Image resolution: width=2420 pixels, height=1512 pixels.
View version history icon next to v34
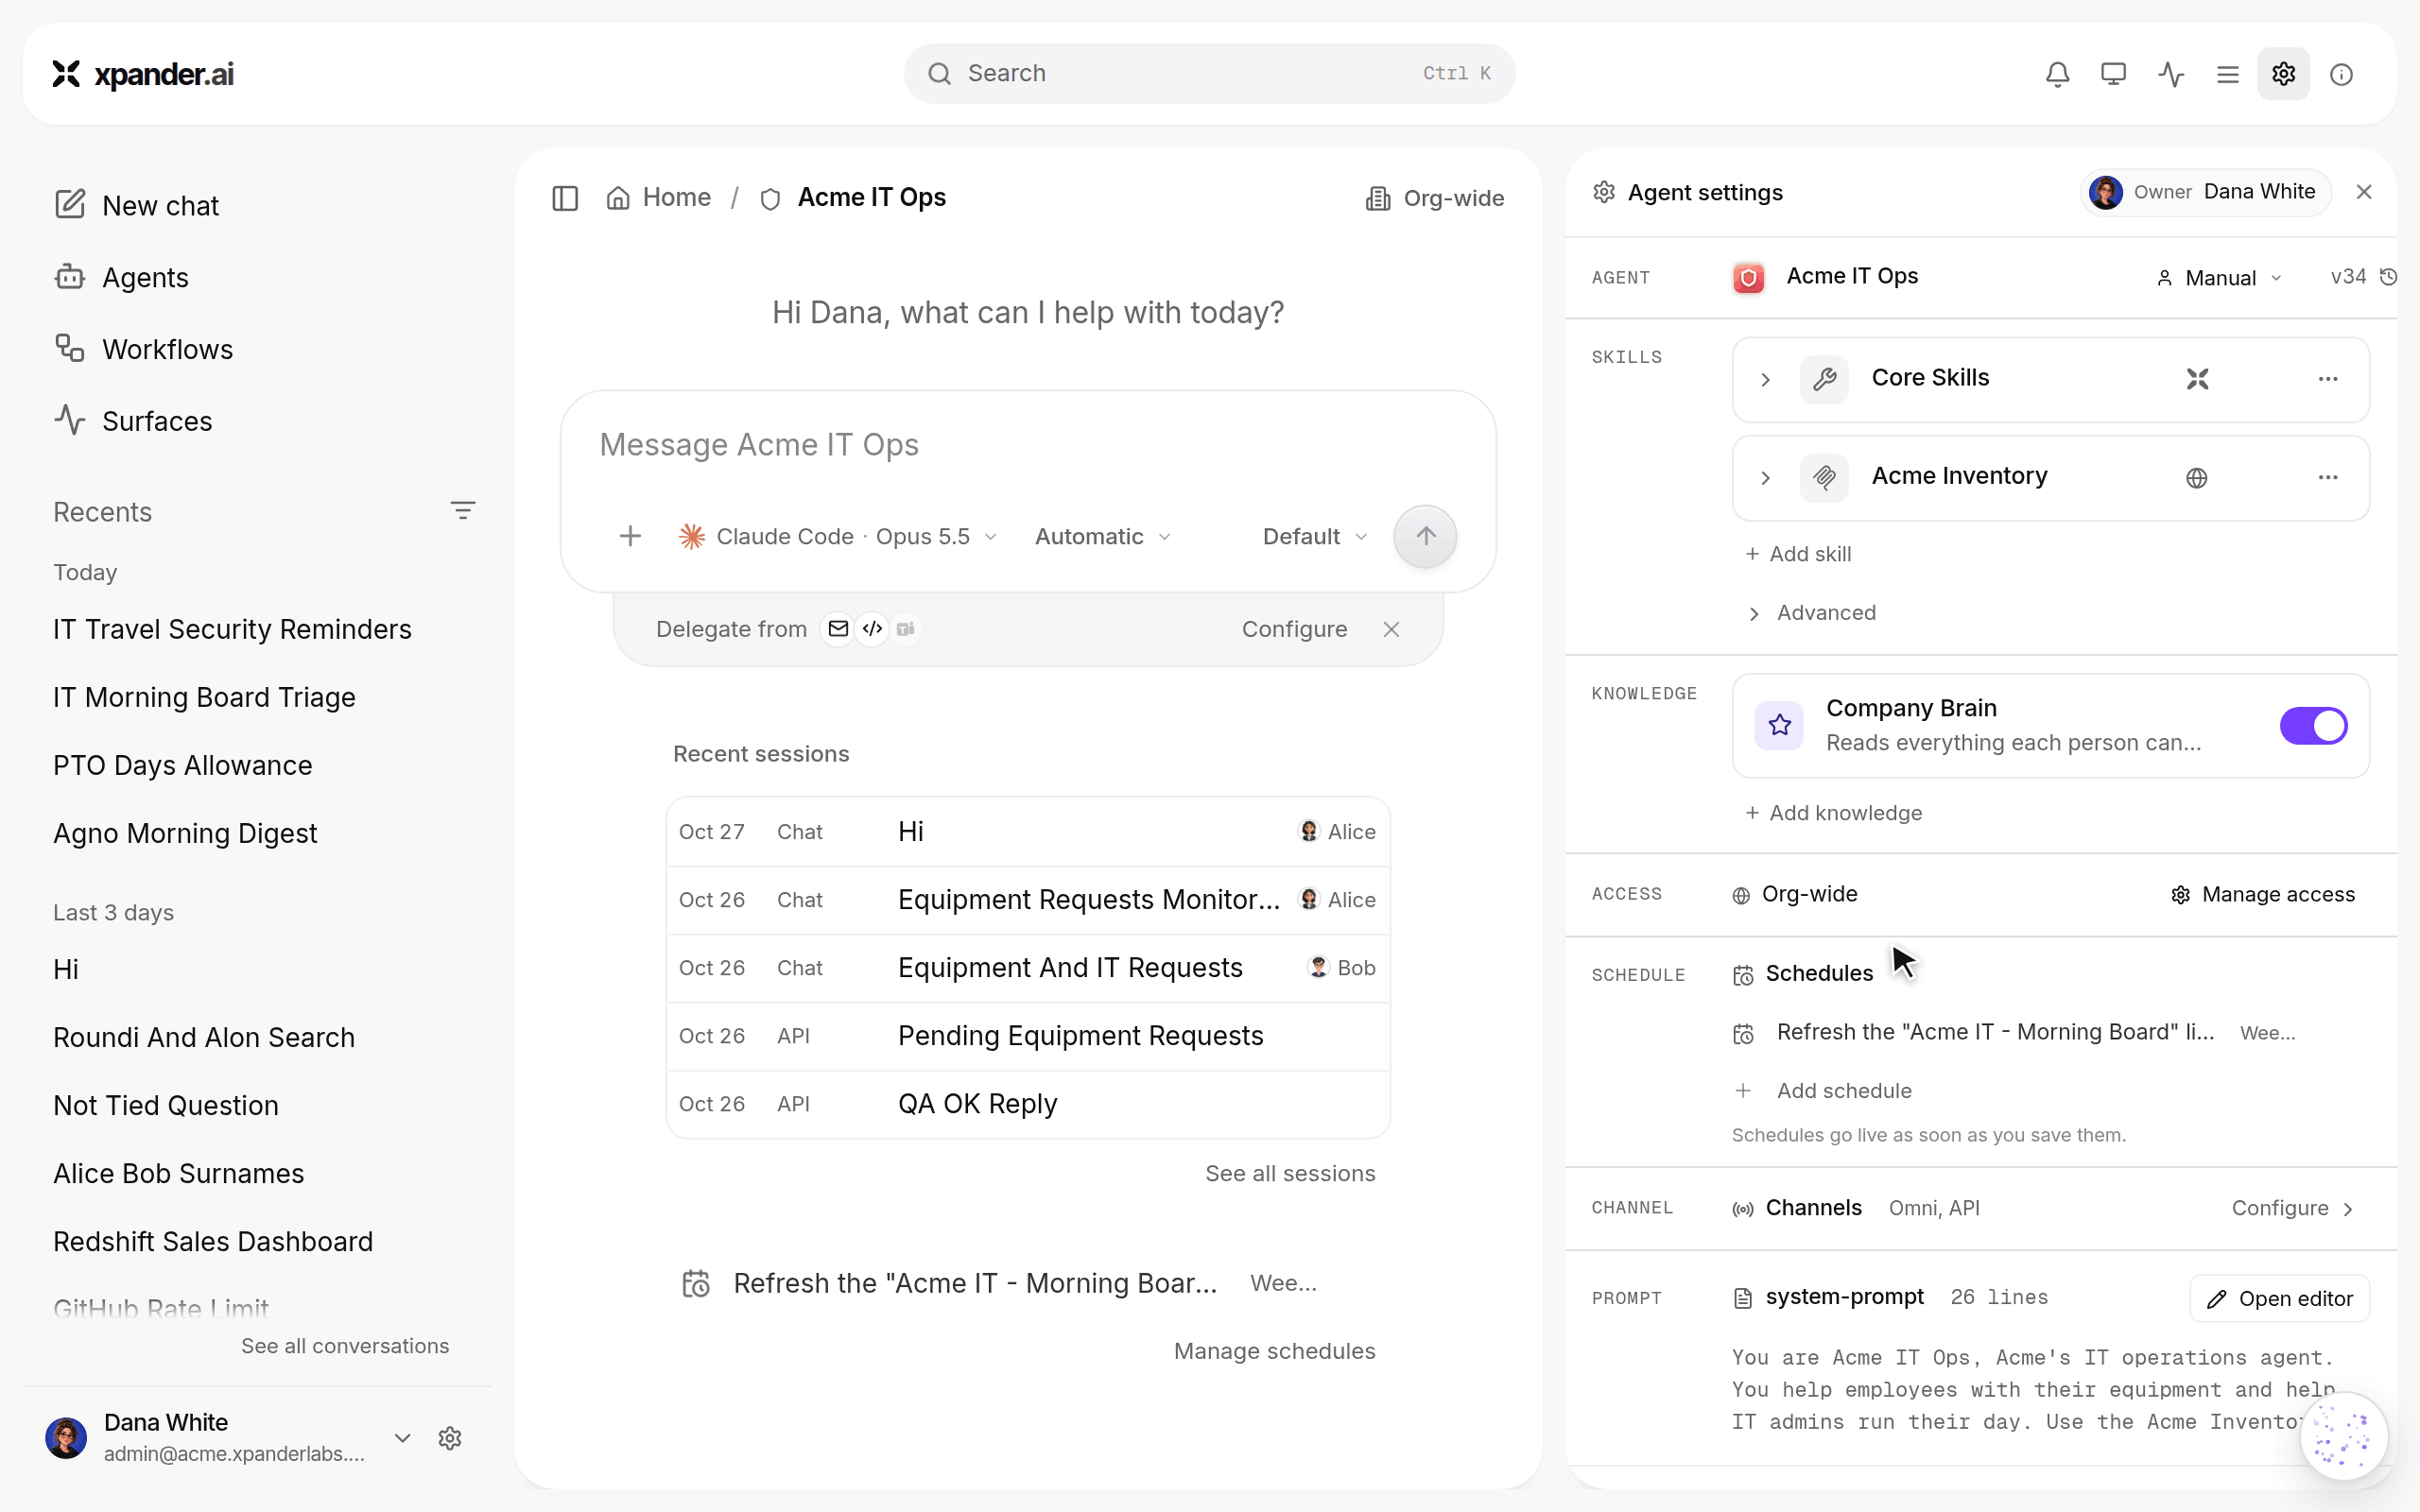click(x=2388, y=277)
